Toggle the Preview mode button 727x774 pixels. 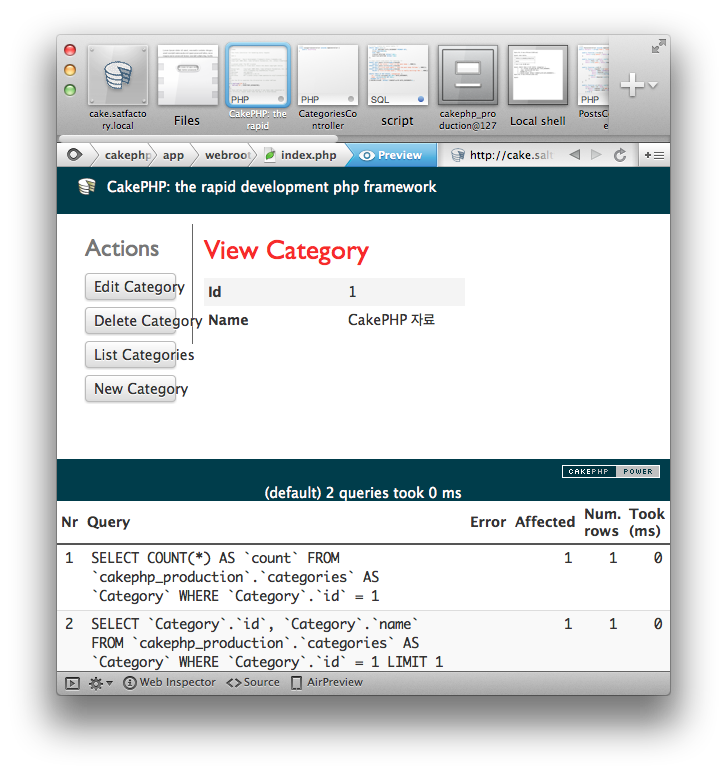[391, 155]
